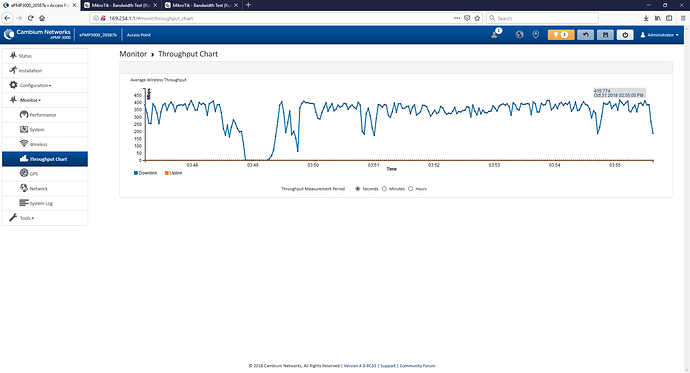This screenshot has width=690, height=373.
Task: Click the Access Point label in header
Action: [139, 35]
